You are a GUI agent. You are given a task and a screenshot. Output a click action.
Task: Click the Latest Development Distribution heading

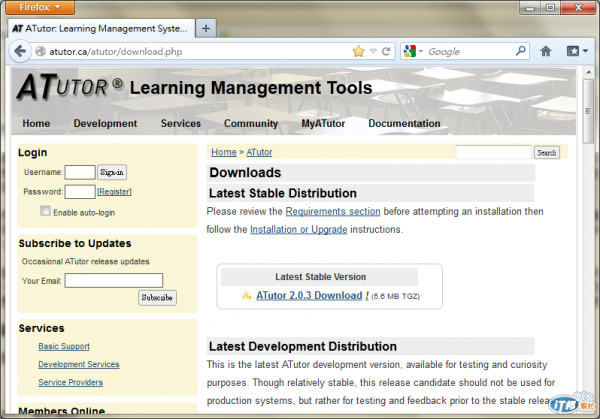point(303,346)
